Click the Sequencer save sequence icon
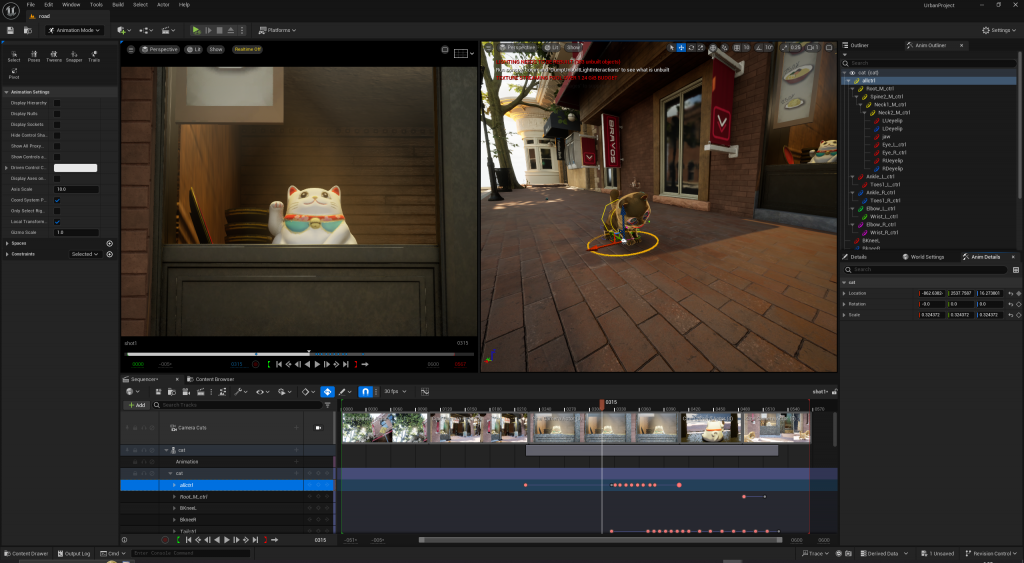 (x=158, y=392)
